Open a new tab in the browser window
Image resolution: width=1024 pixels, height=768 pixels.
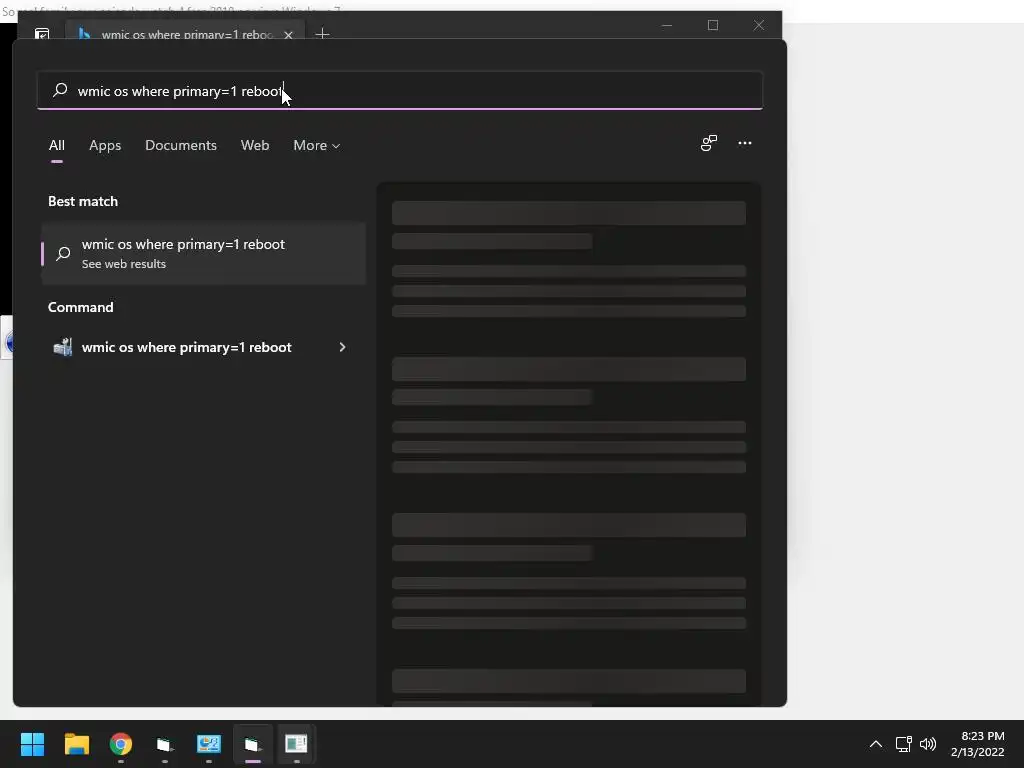[322, 33]
